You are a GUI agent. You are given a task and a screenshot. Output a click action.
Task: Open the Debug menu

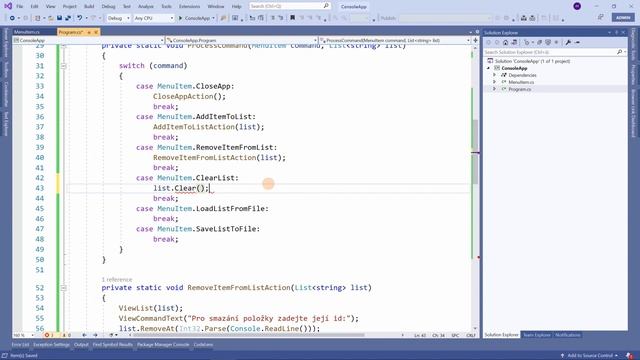click(108, 7)
